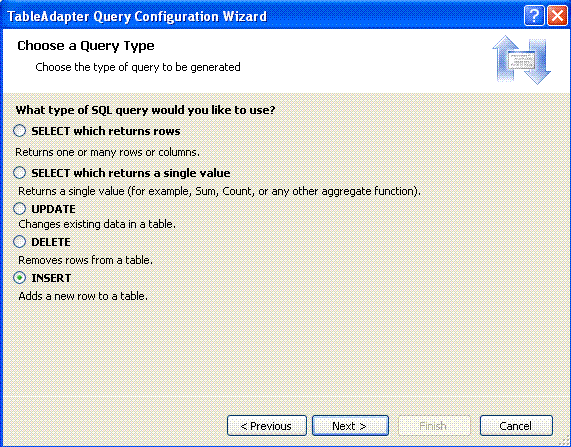The height and width of the screenshot is (447, 571).
Task: Click the 'Choose a Query Type' heading
Action: [x=86, y=46]
